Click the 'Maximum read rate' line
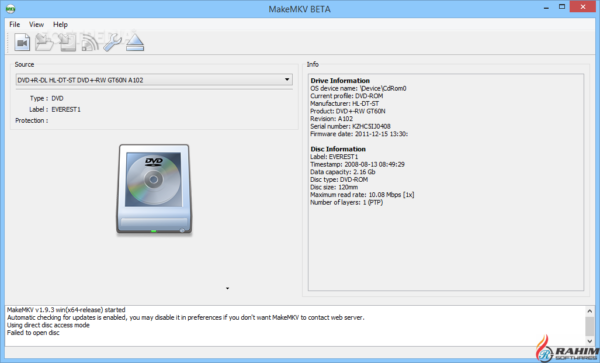This screenshot has height=363, width=600. tap(362, 195)
